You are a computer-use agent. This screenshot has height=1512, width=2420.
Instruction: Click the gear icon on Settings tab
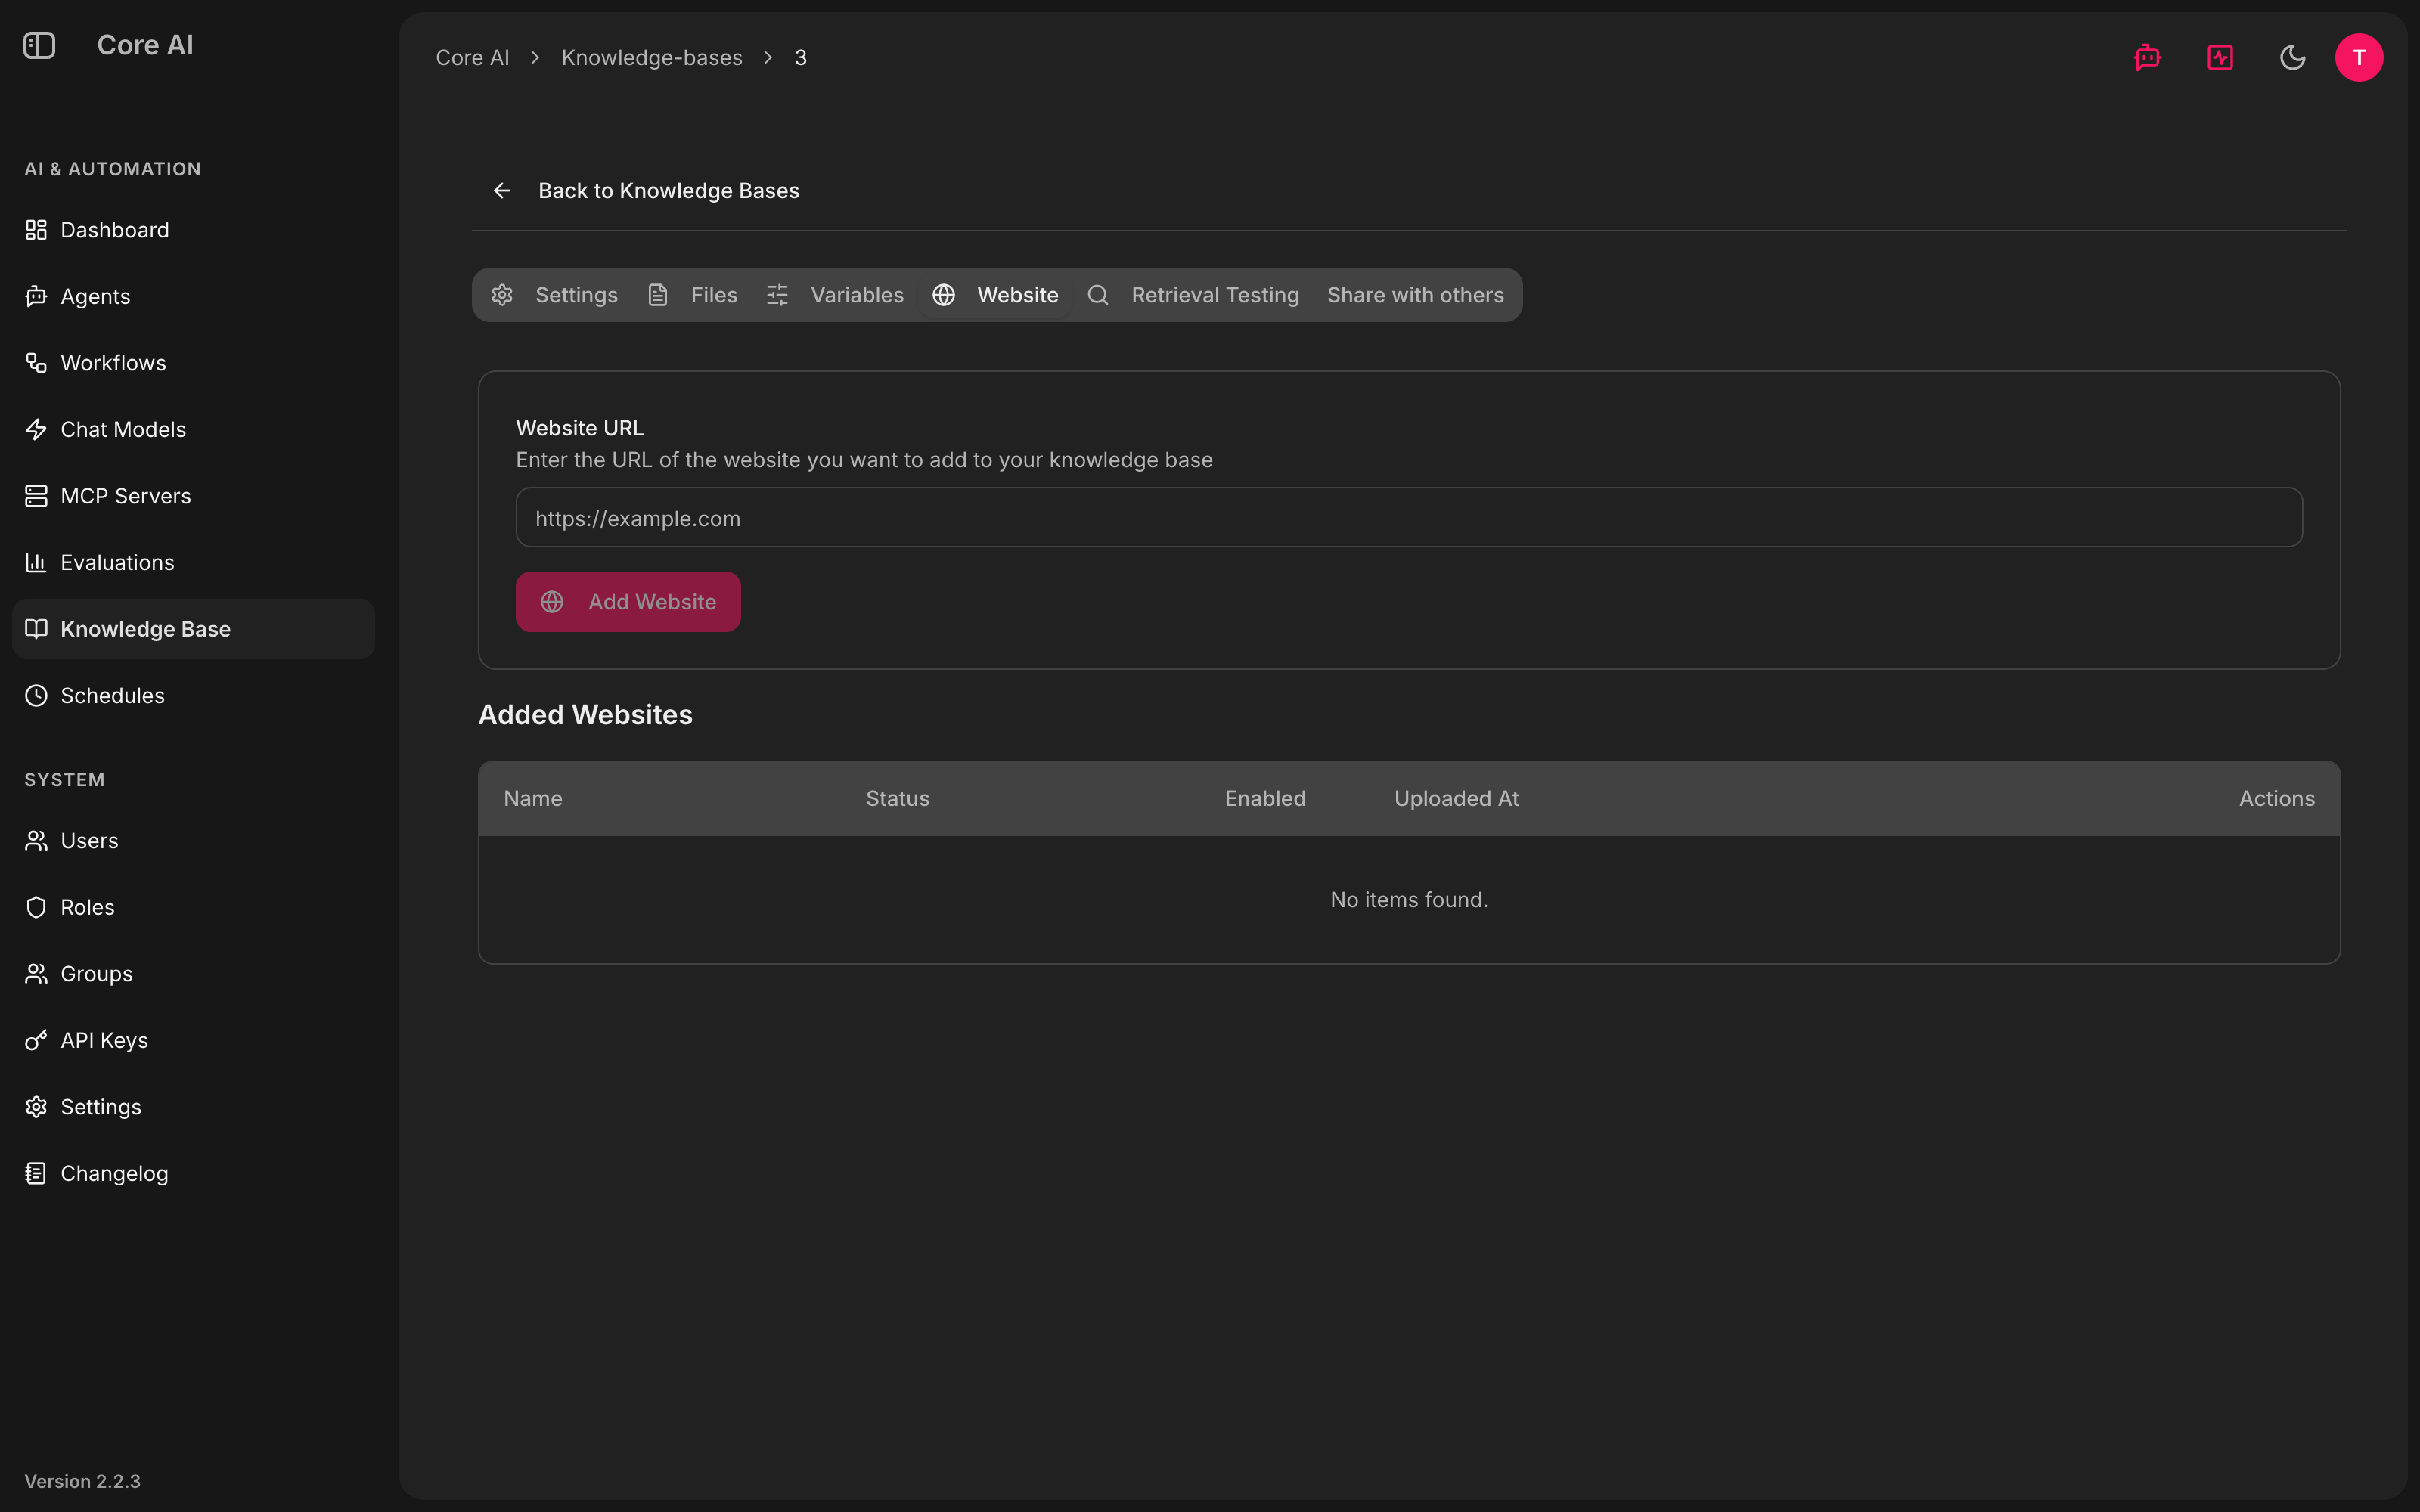coord(502,295)
